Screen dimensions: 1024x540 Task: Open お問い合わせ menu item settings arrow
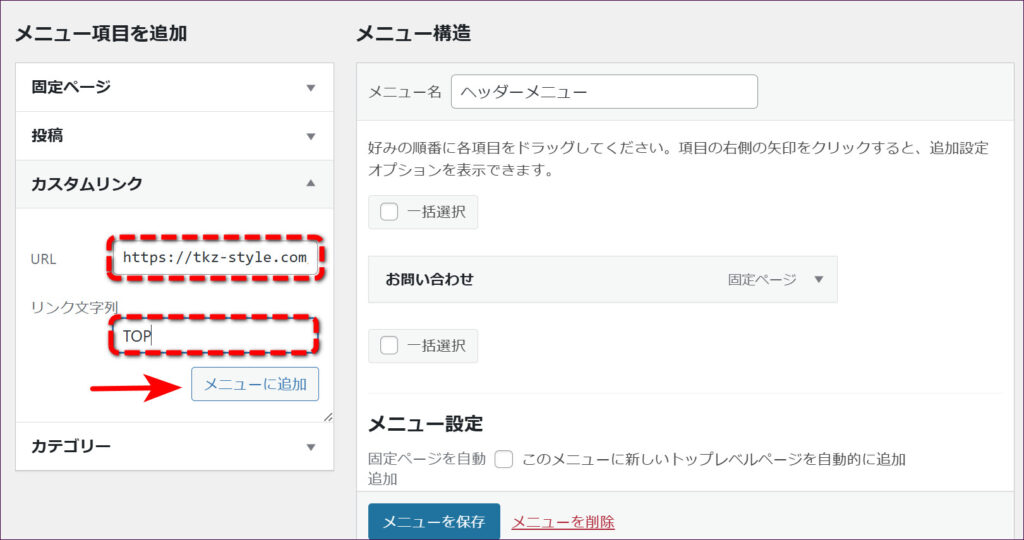tap(818, 280)
